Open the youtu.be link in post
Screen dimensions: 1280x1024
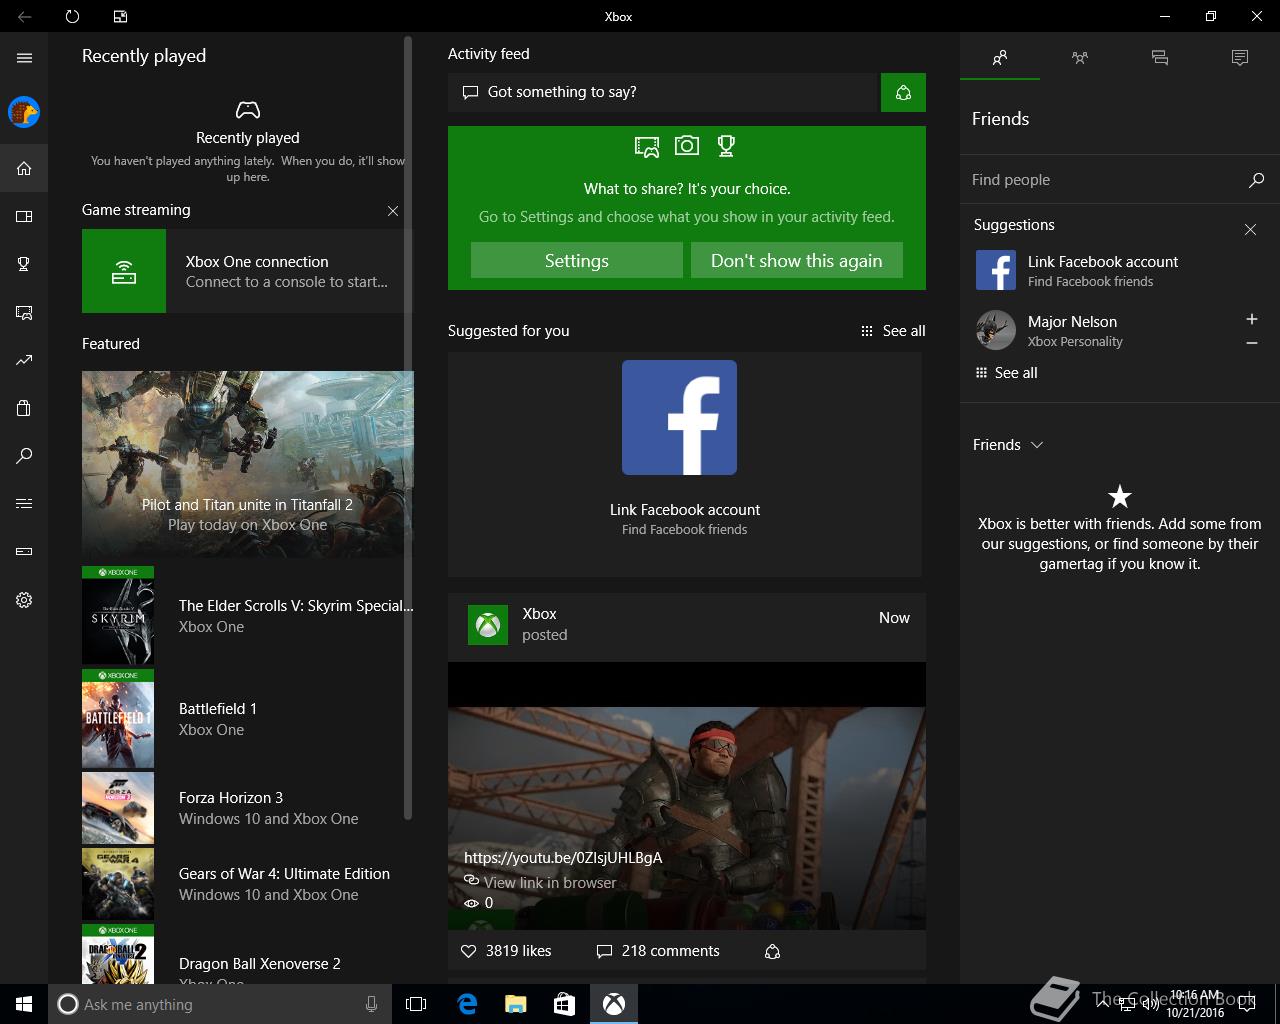click(x=563, y=858)
